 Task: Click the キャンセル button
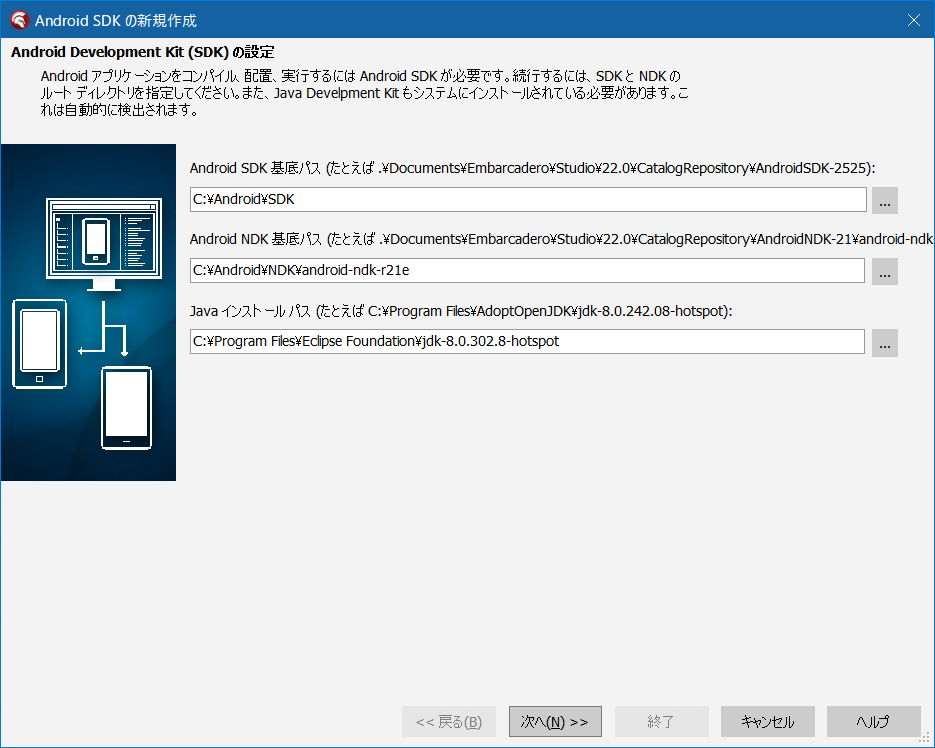tap(767, 722)
